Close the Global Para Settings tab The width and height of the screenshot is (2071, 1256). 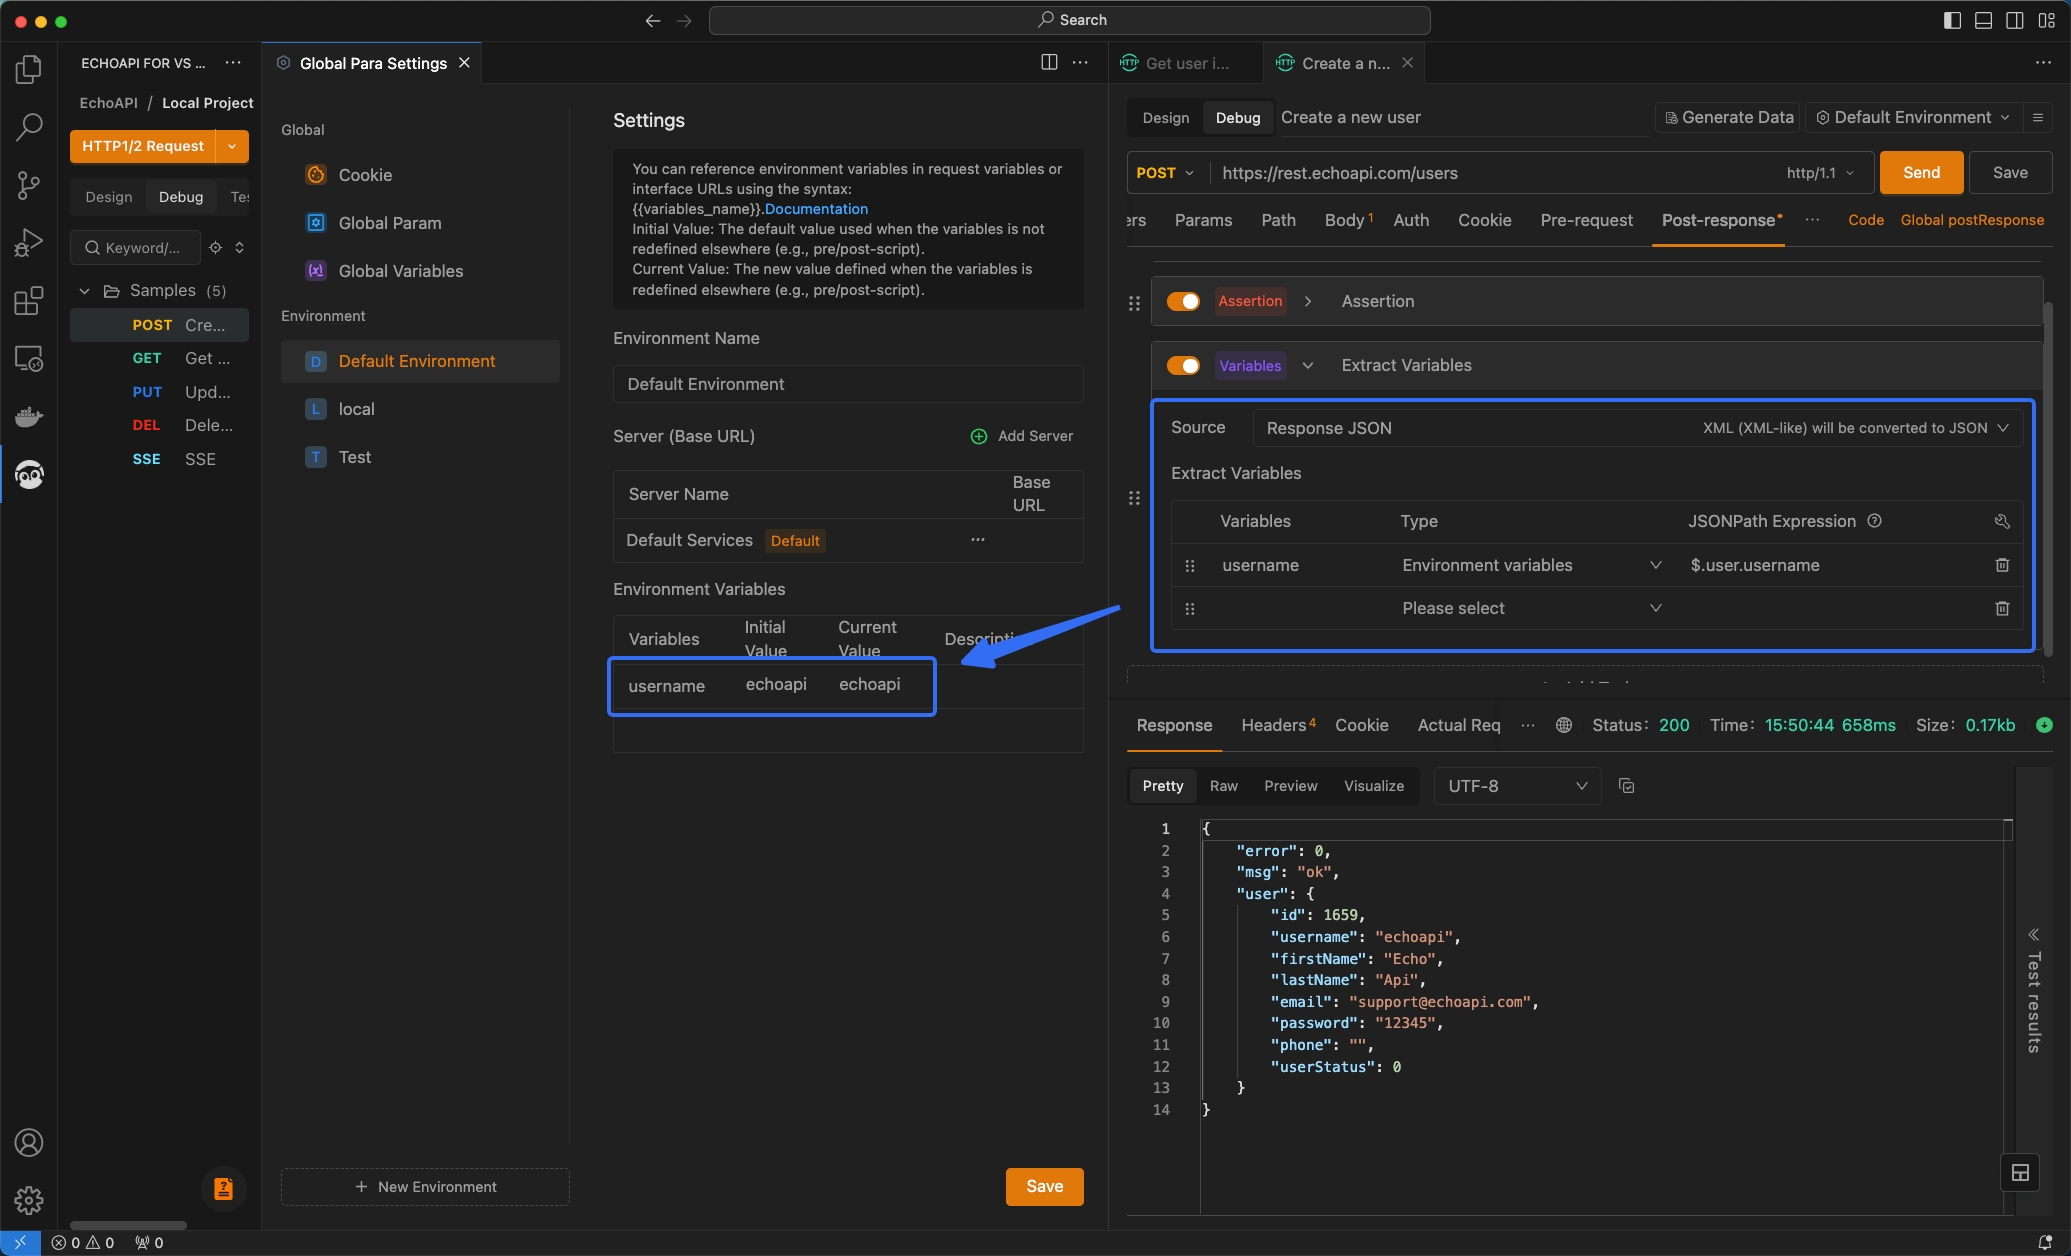coord(464,63)
